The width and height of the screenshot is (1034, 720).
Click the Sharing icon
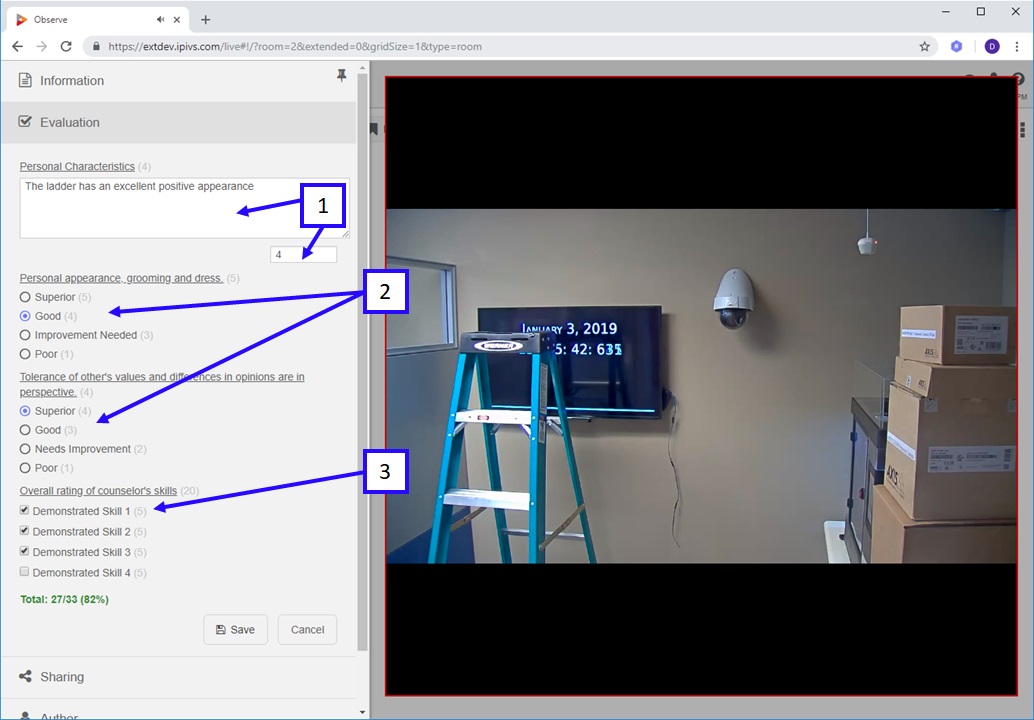25,676
